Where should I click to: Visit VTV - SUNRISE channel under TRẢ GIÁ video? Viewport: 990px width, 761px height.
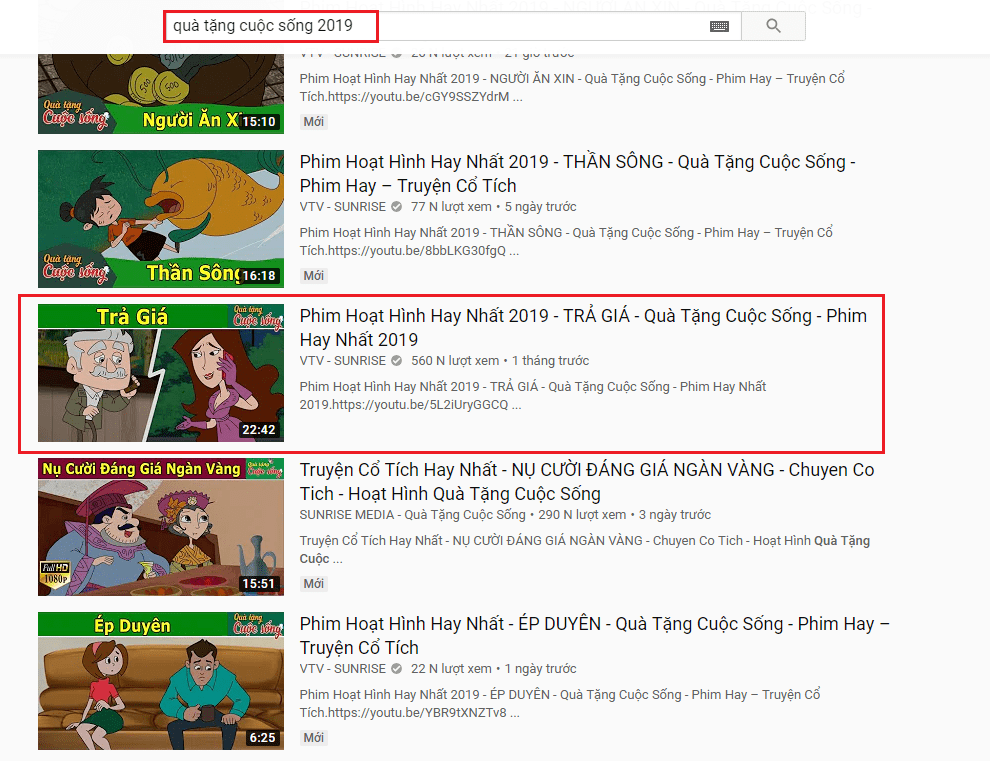click(x=342, y=361)
